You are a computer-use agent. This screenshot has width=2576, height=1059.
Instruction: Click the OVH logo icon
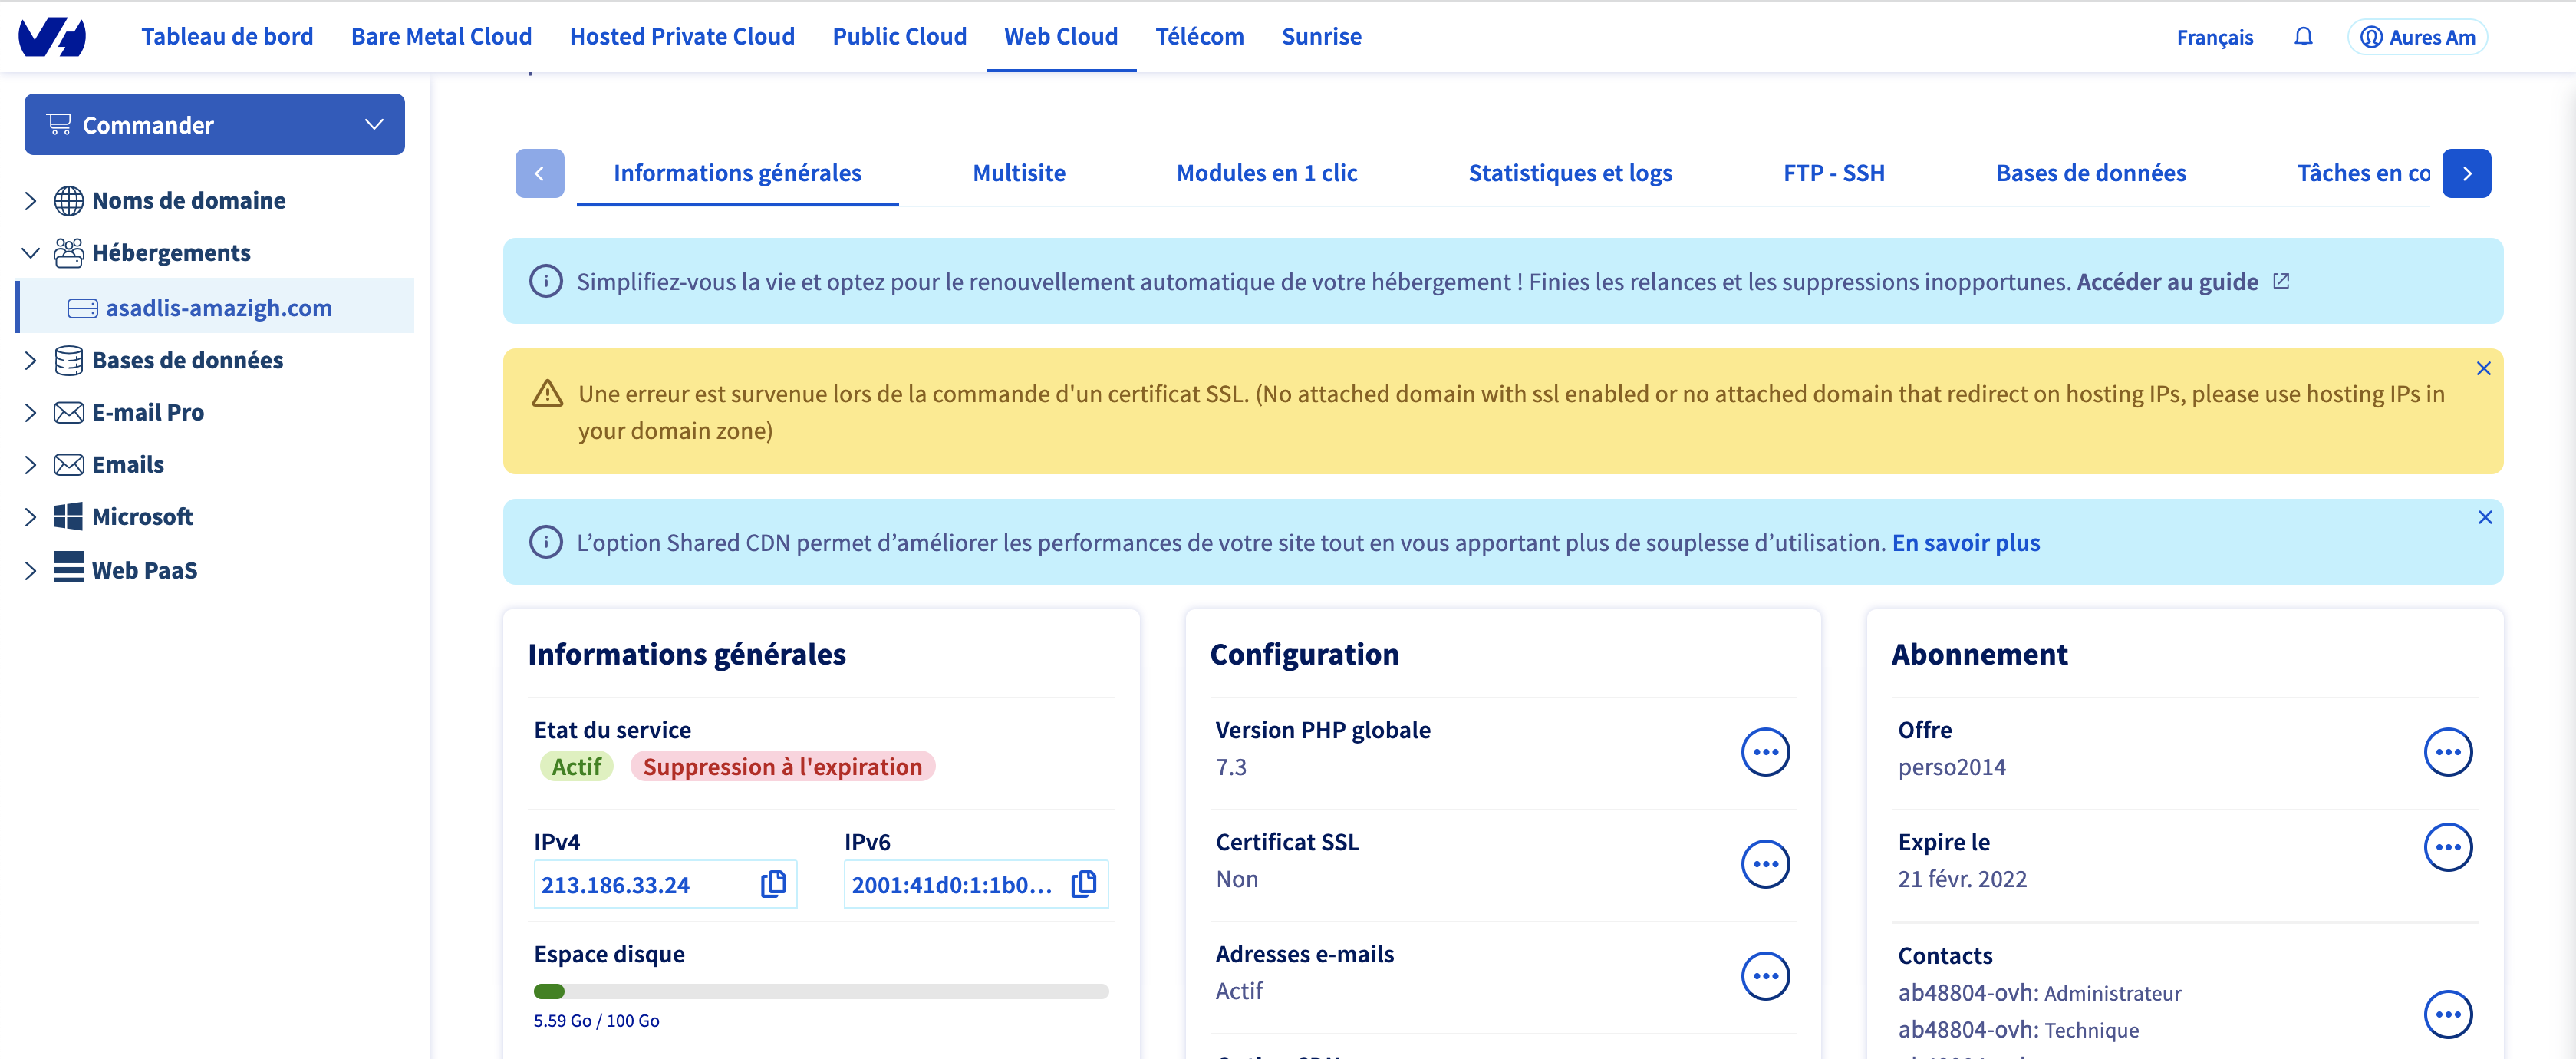point(52,37)
